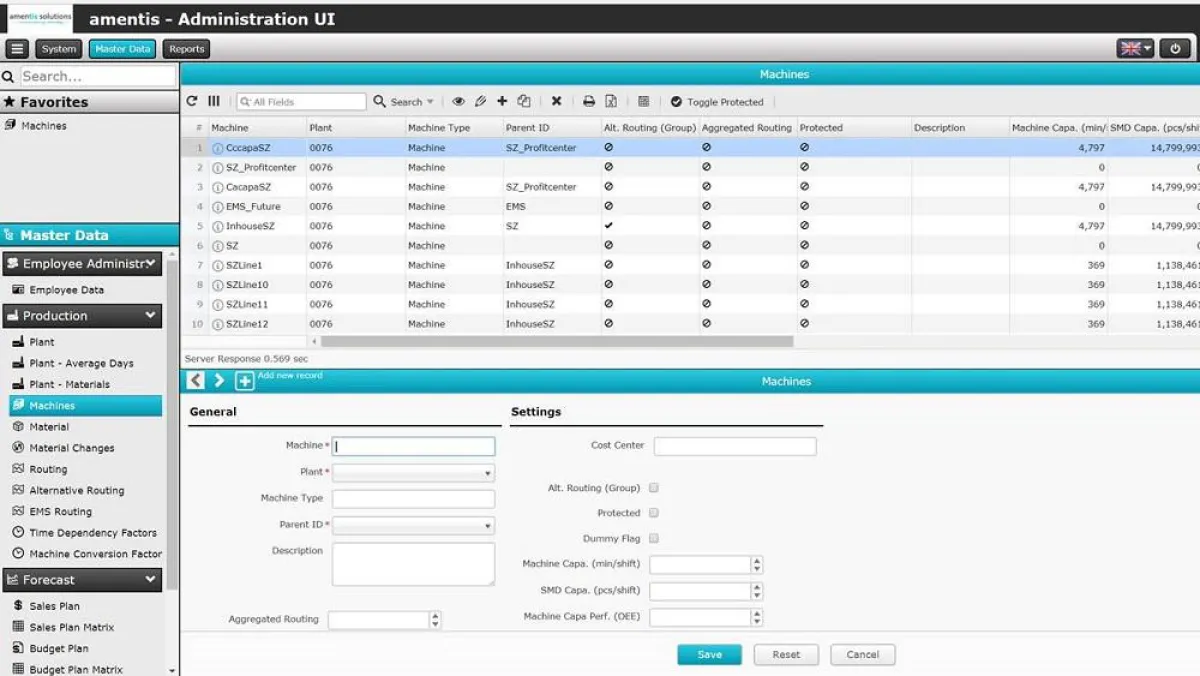The width and height of the screenshot is (1200, 676).
Task: Click the copy record icon
Action: (524, 101)
